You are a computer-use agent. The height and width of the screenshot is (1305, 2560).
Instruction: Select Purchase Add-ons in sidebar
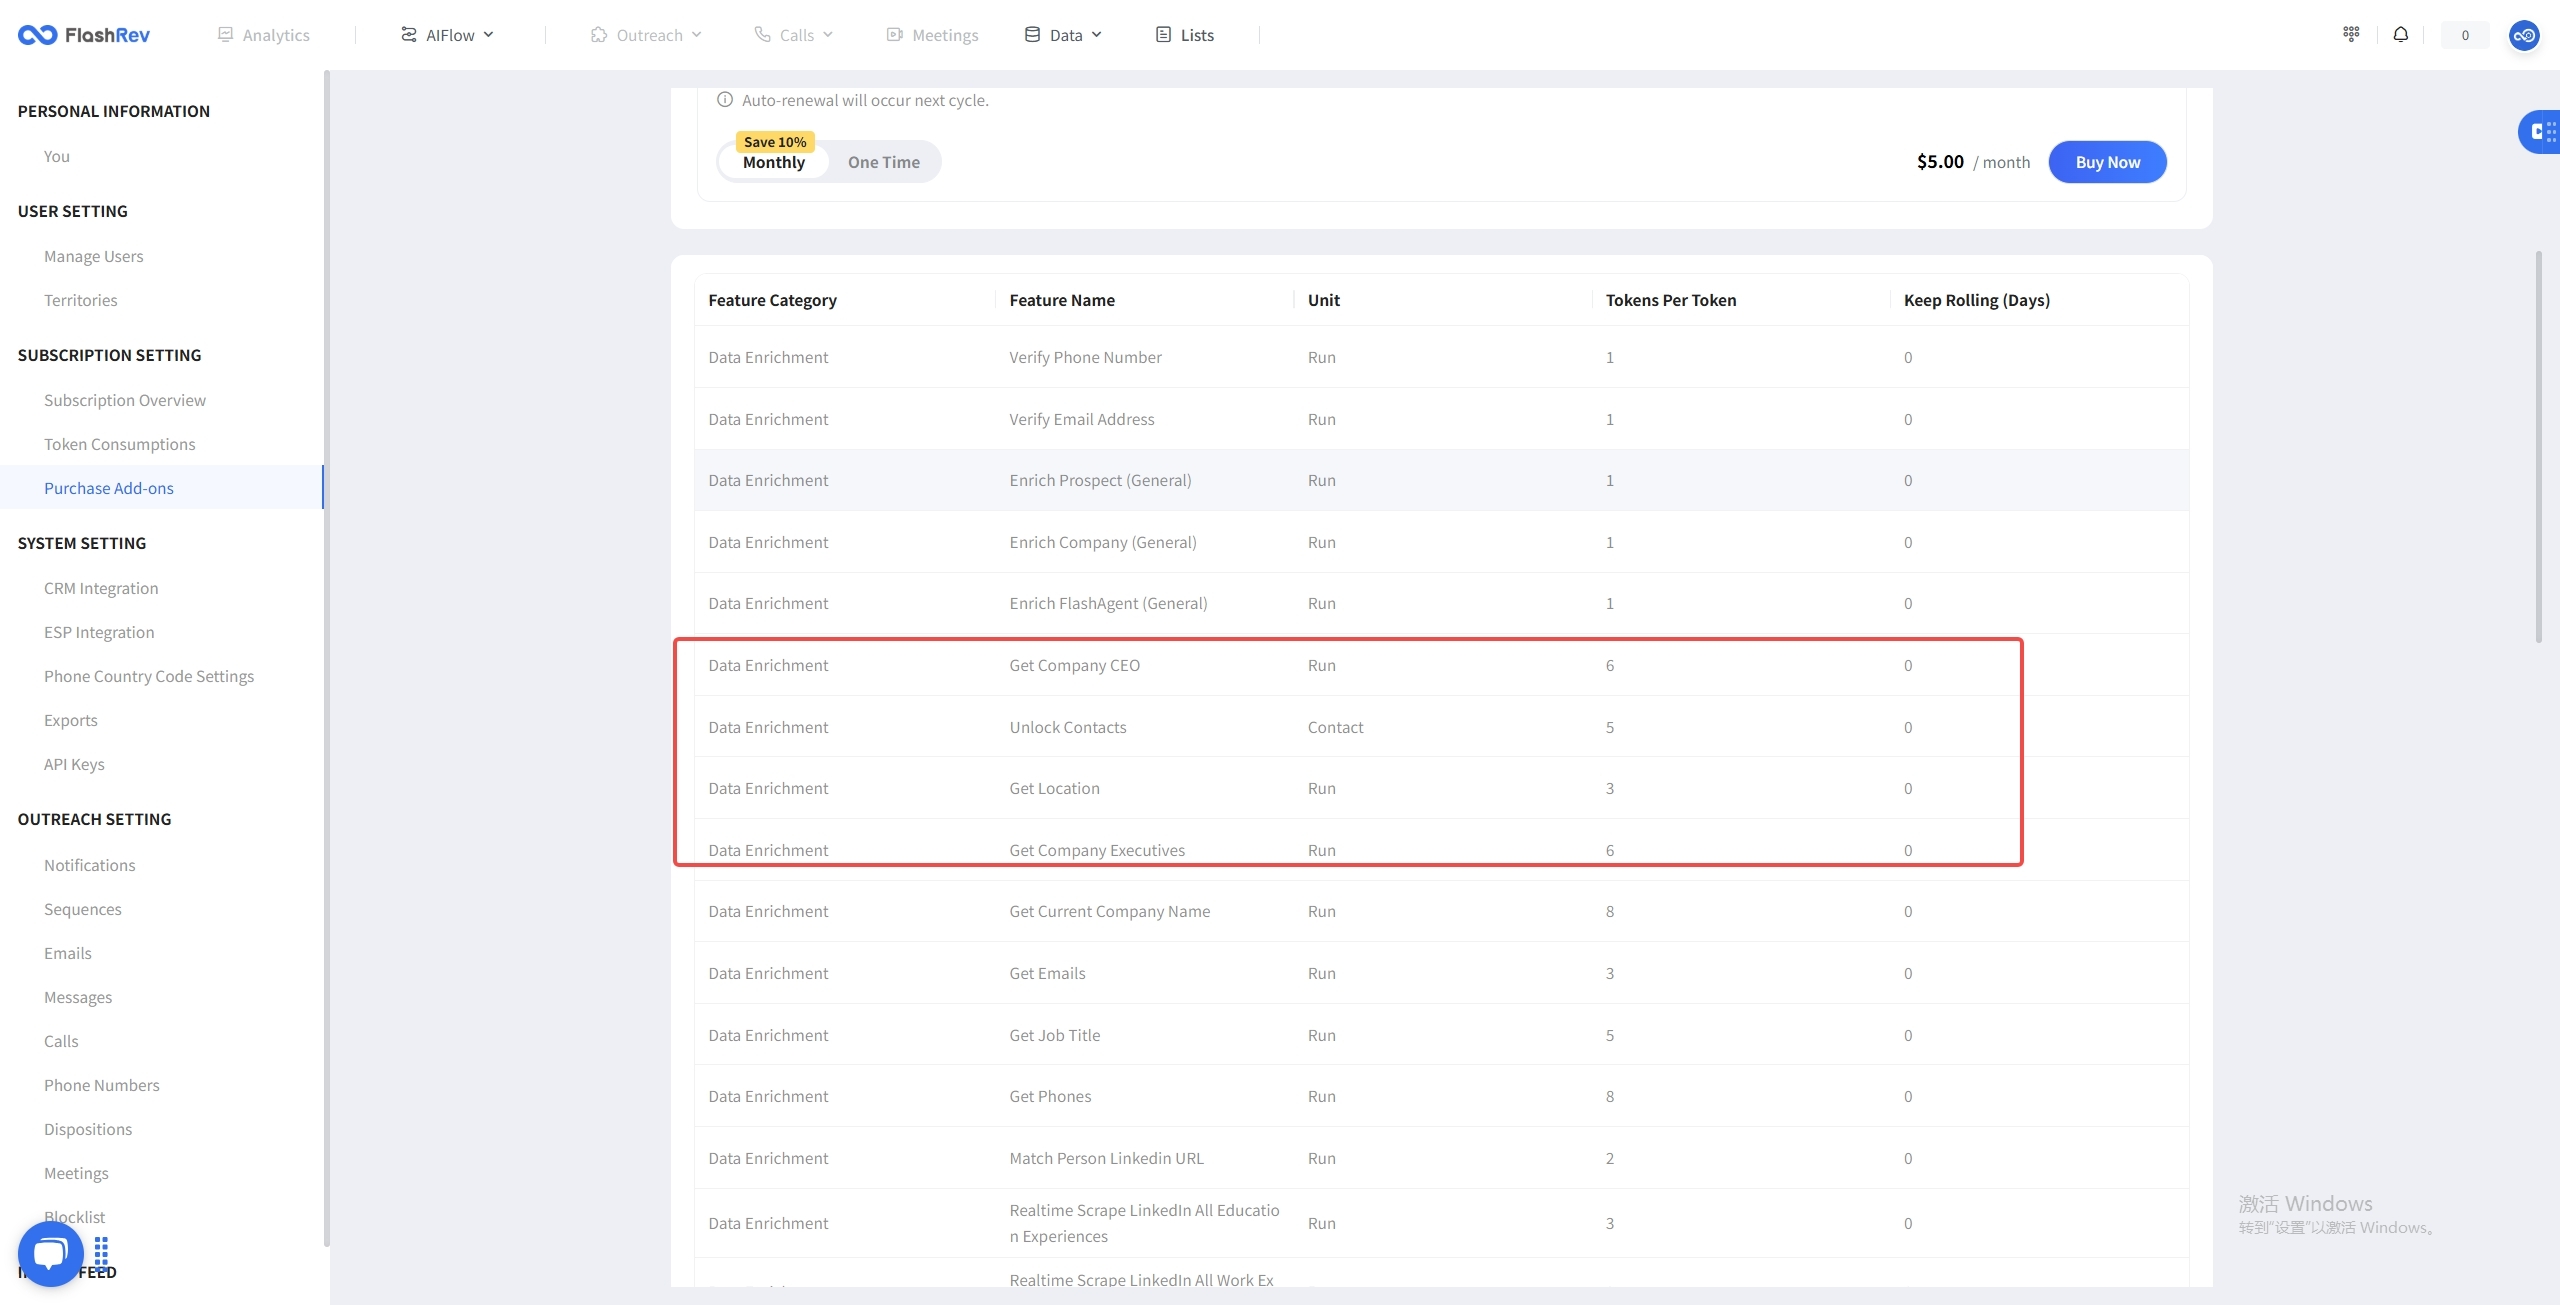tap(160, 488)
